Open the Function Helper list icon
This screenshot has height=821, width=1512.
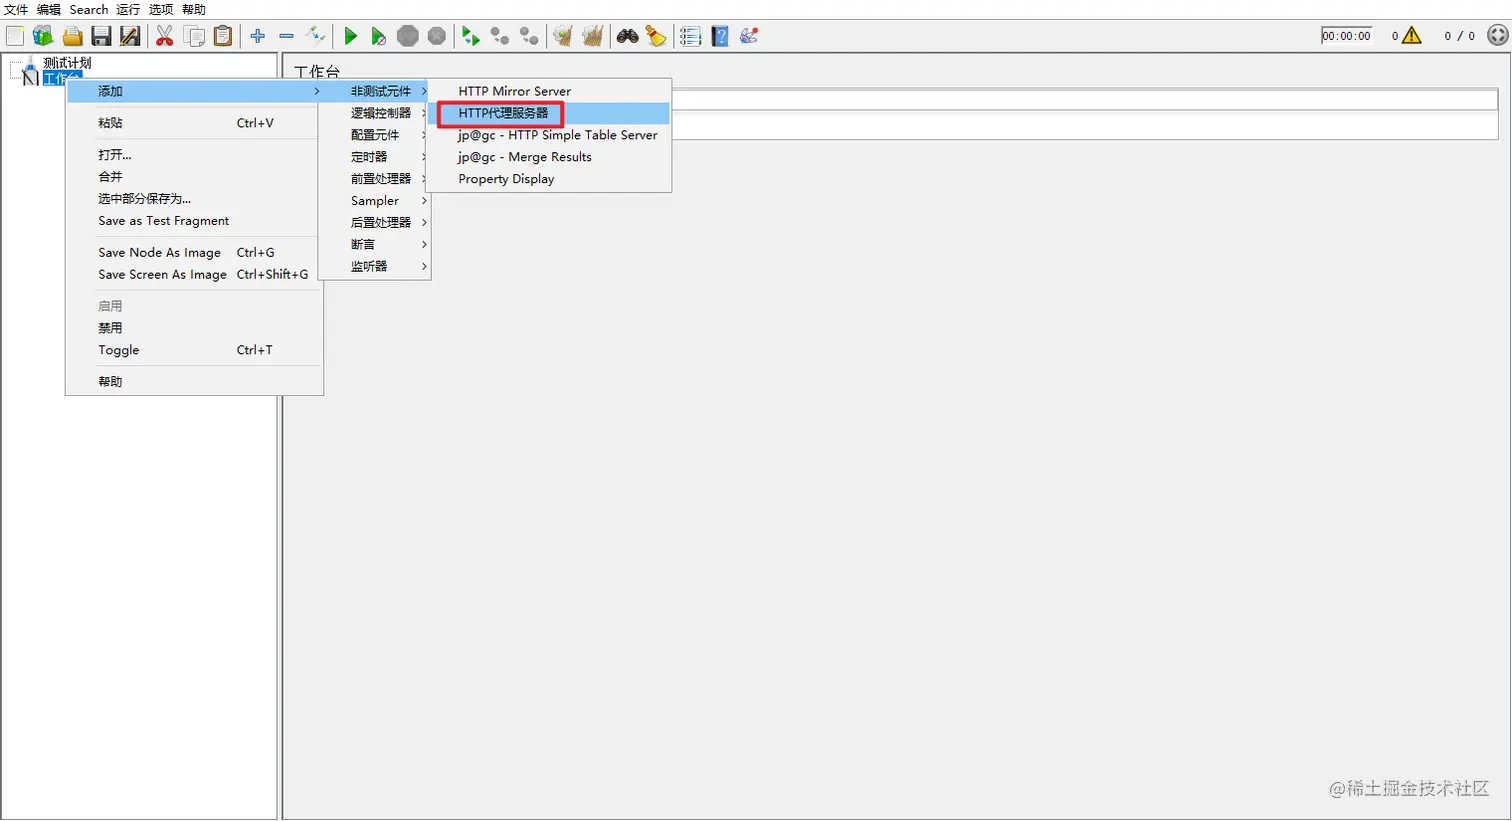tap(690, 36)
